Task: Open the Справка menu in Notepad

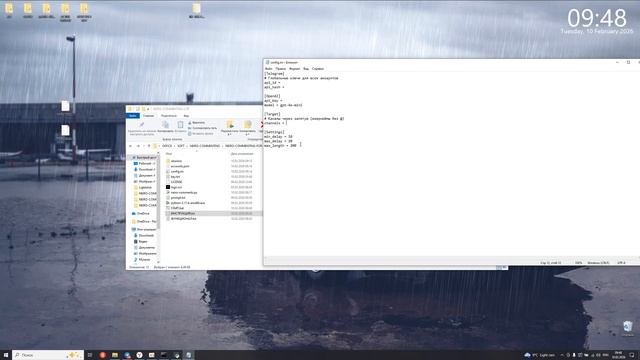Action: (x=318, y=69)
